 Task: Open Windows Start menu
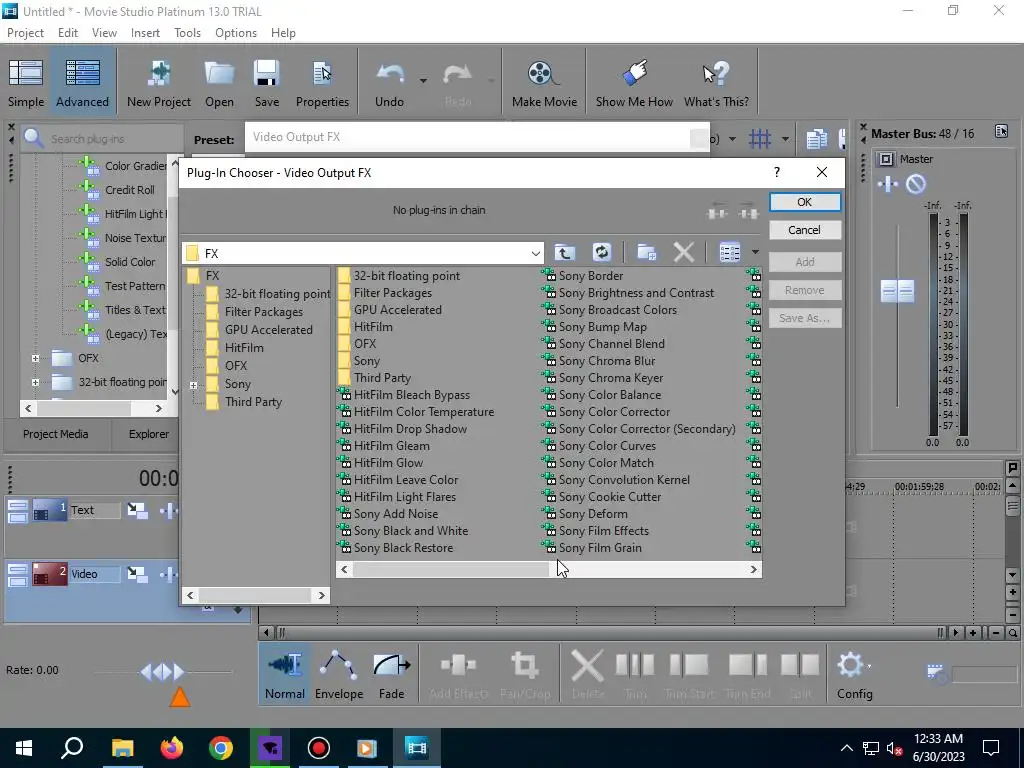tap(24, 747)
